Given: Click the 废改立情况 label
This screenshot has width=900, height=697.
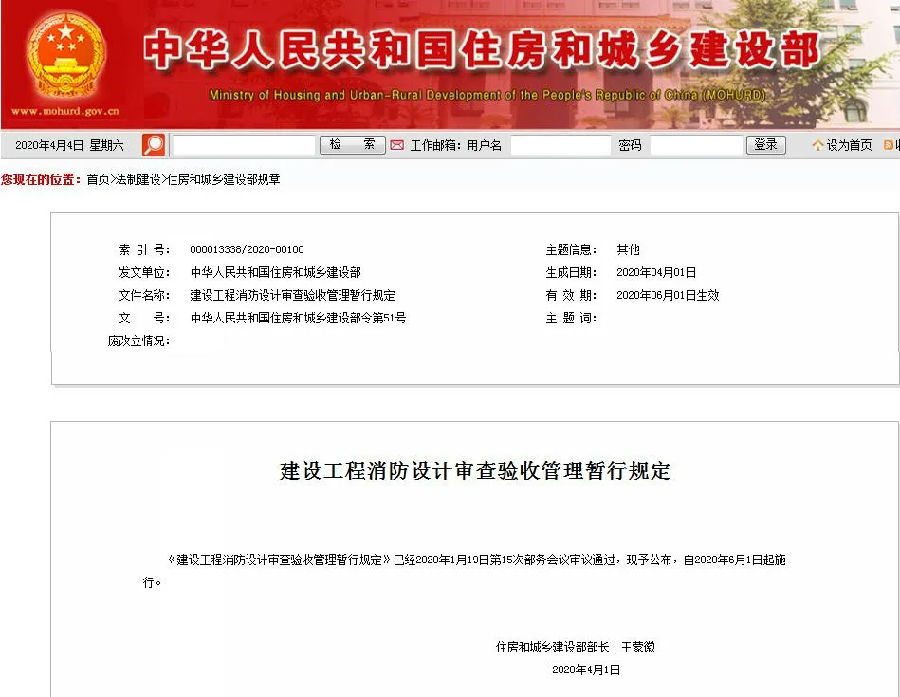Looking at the screenshot, I should tap(139, 340).
